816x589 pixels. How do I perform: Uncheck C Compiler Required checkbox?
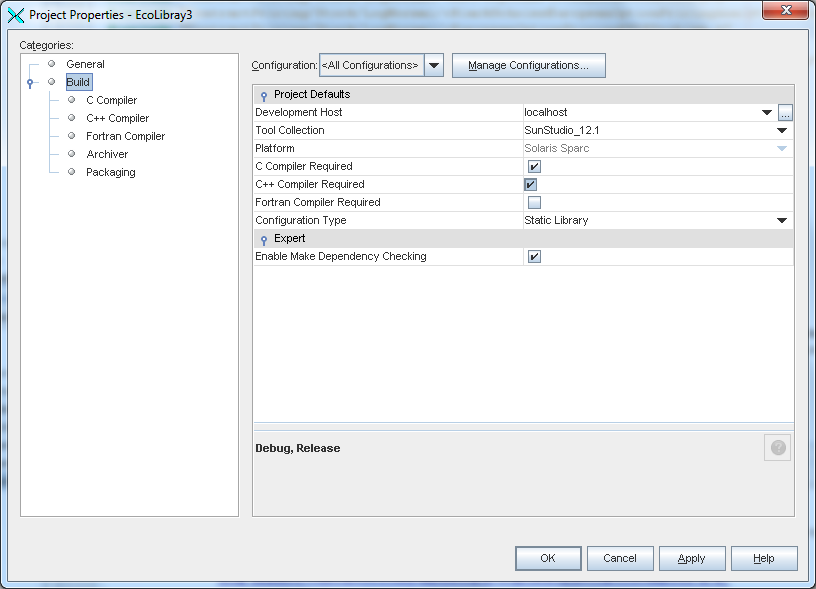(534, 167)
